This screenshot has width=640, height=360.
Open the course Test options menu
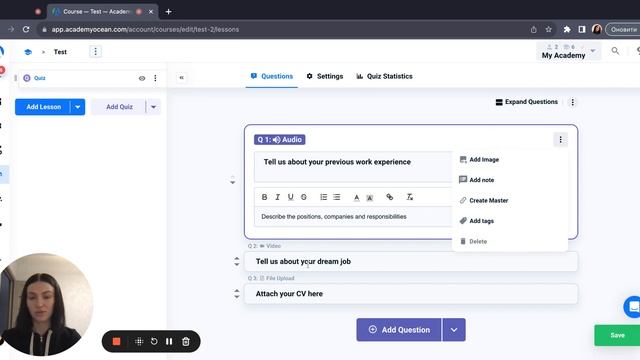tap(96, 52)
